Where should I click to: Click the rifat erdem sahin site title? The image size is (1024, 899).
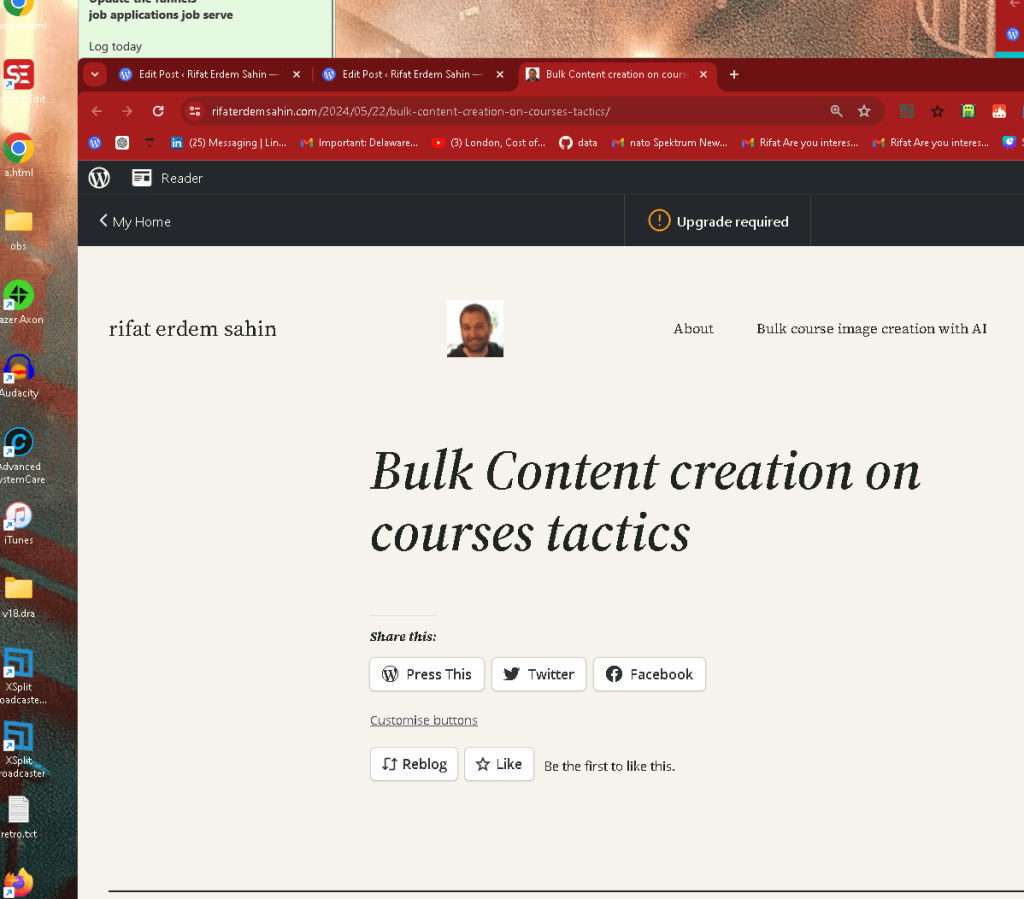(x=193, y=328)
